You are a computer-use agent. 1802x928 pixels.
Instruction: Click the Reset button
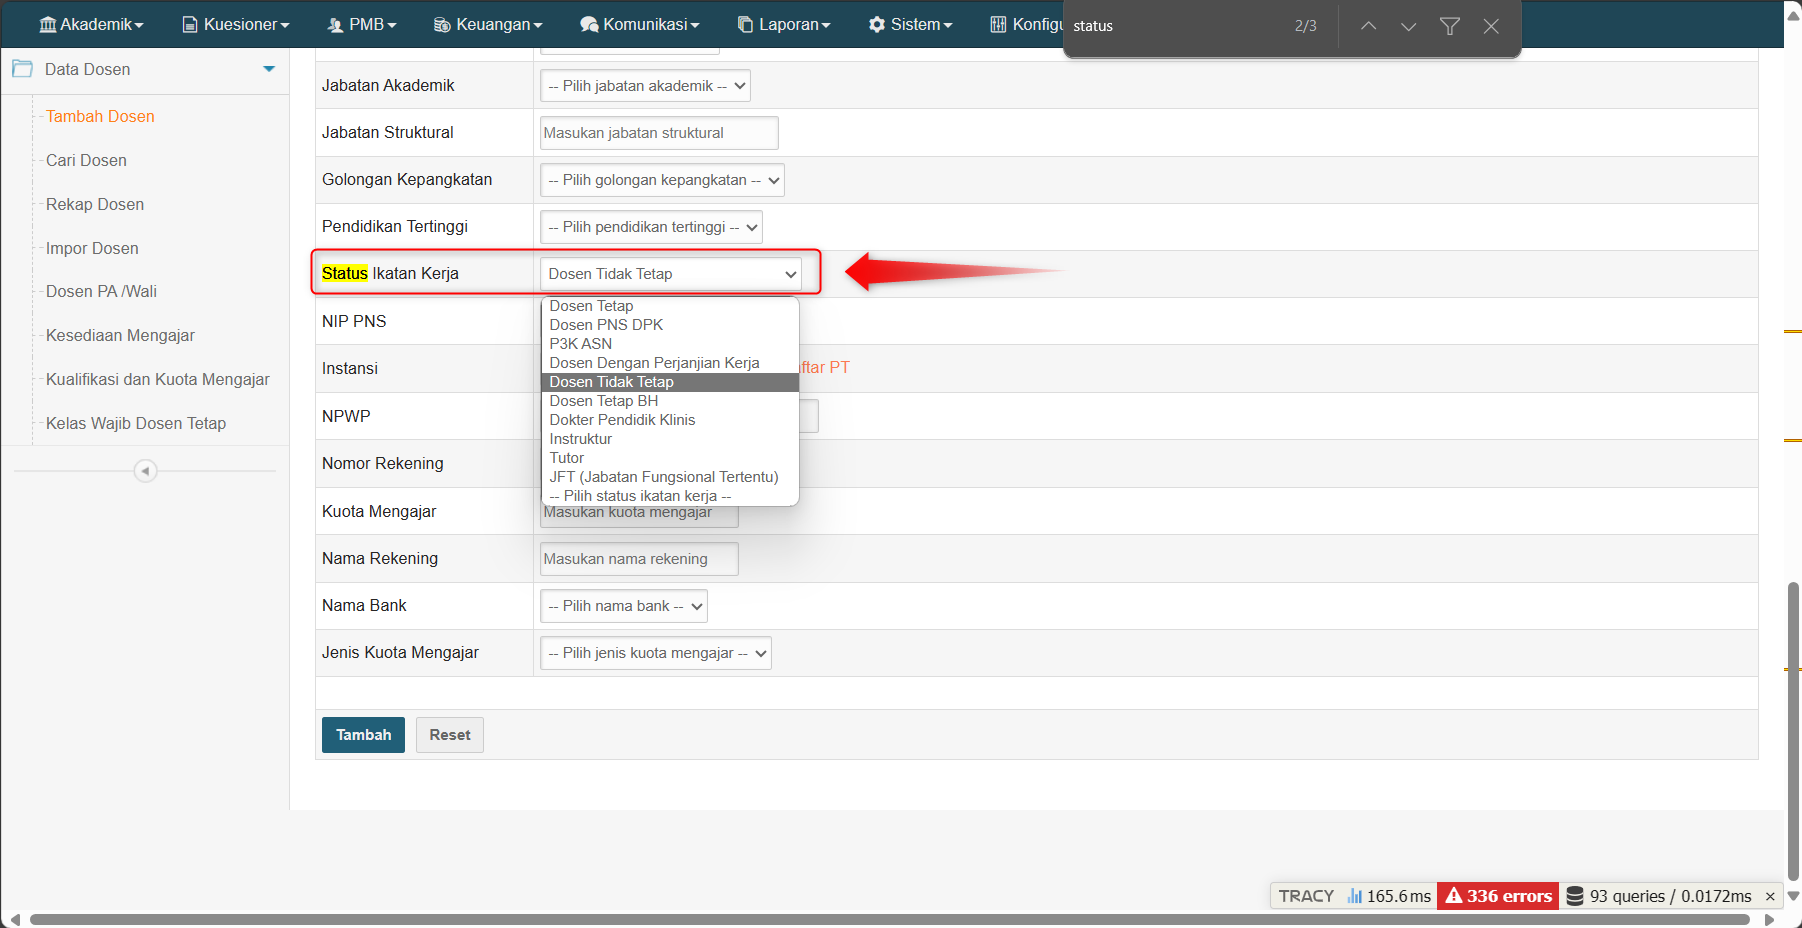pos(449,735)
